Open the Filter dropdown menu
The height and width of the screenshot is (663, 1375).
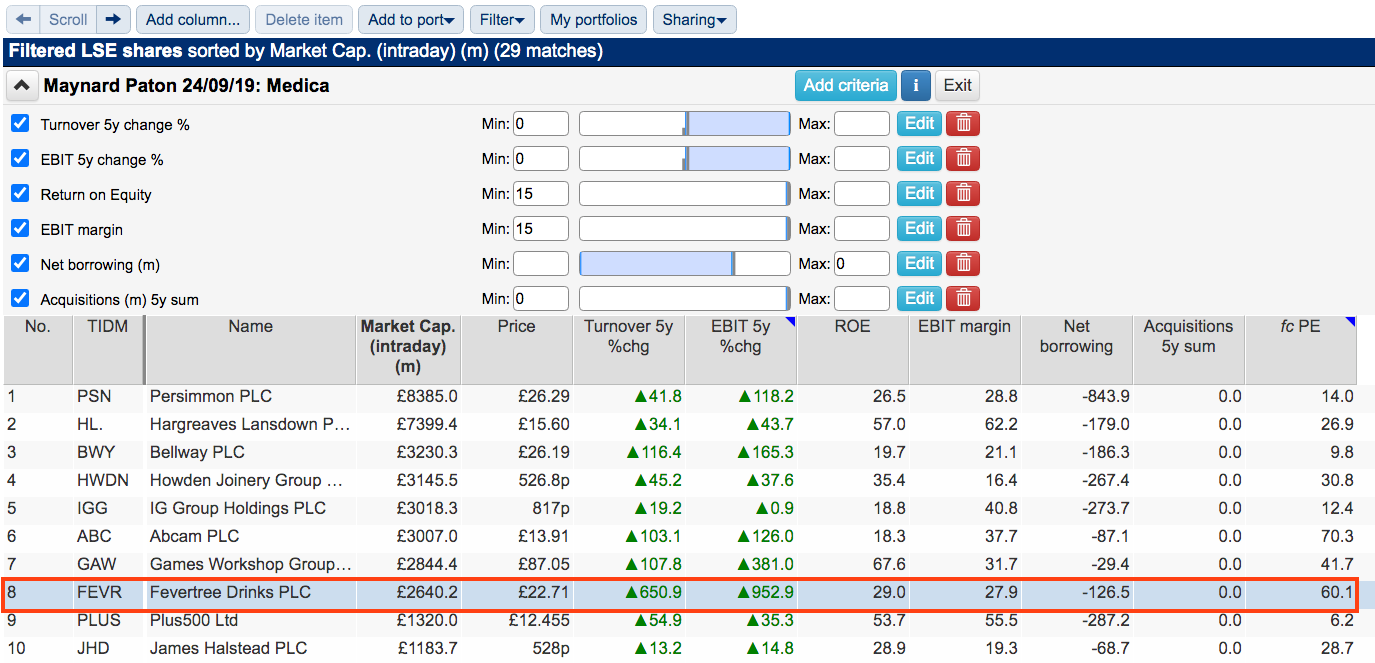(x=501, y=19)
